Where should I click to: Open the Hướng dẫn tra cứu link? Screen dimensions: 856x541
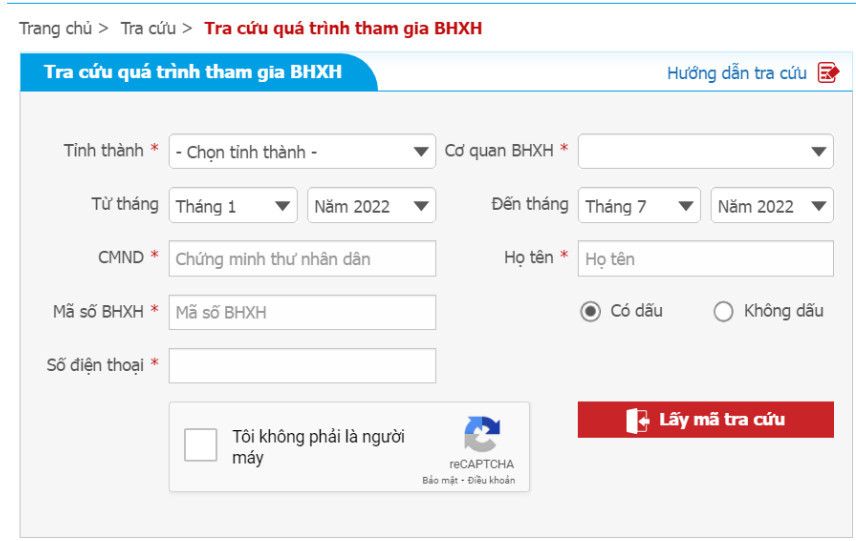tap(736, 73)
